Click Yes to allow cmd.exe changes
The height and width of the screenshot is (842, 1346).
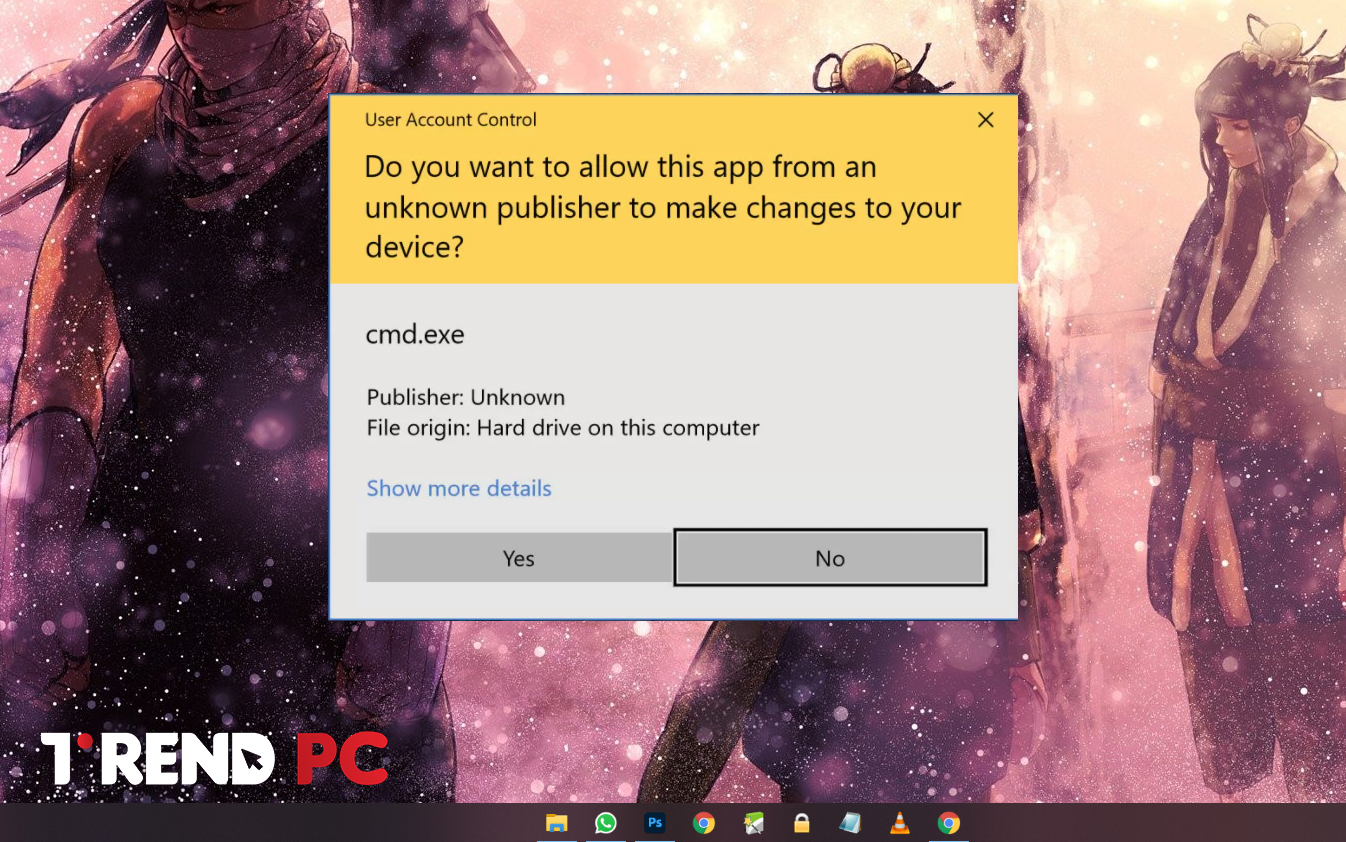[x=519, y=558]
